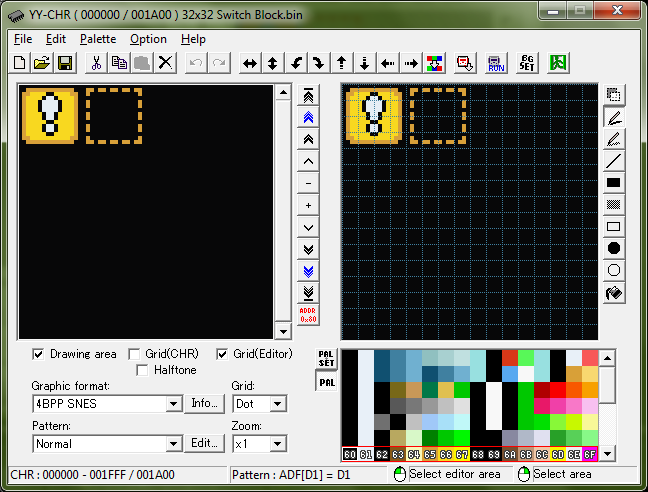This screenshot has width=648, height=492.
Task: Click CHR view scrollbar up arrow
Action: pos(283,92)
